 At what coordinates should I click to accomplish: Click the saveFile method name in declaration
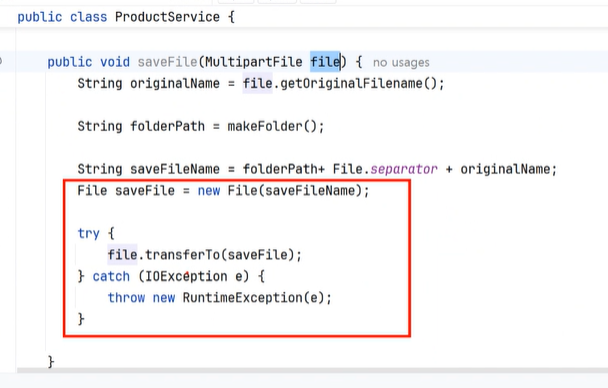(168, 62)
